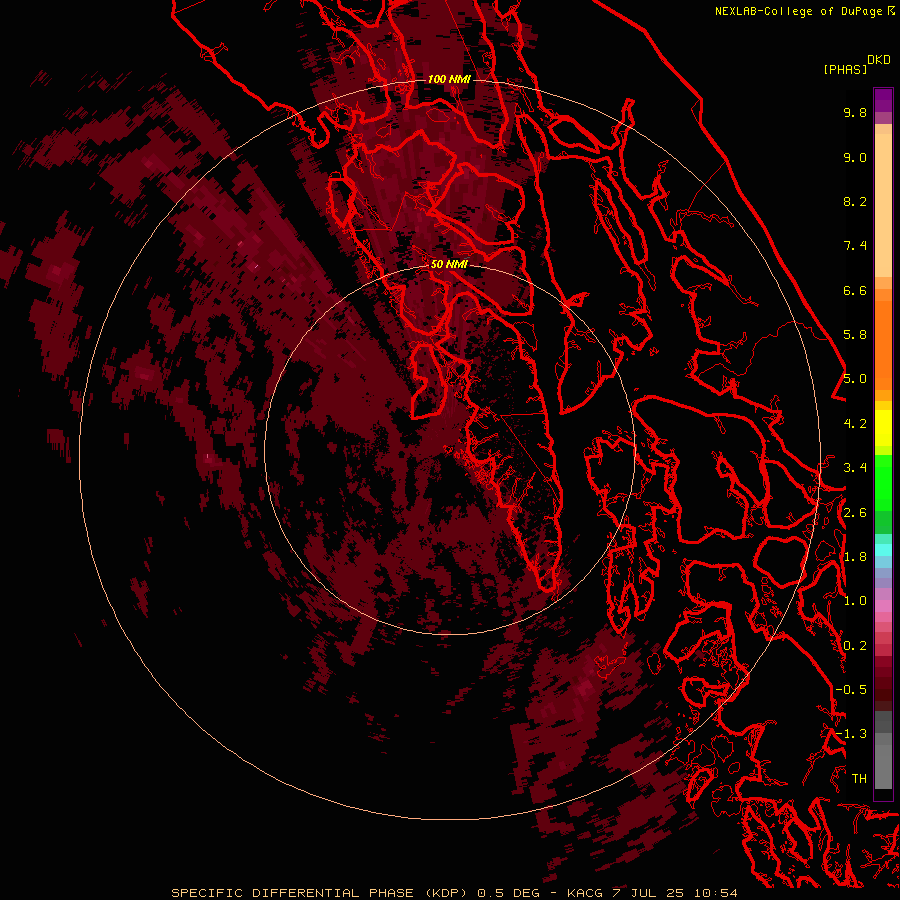The image size is (900, 900).
Task: Click the 9.0 value on the color scale
Action: (855, 157)
